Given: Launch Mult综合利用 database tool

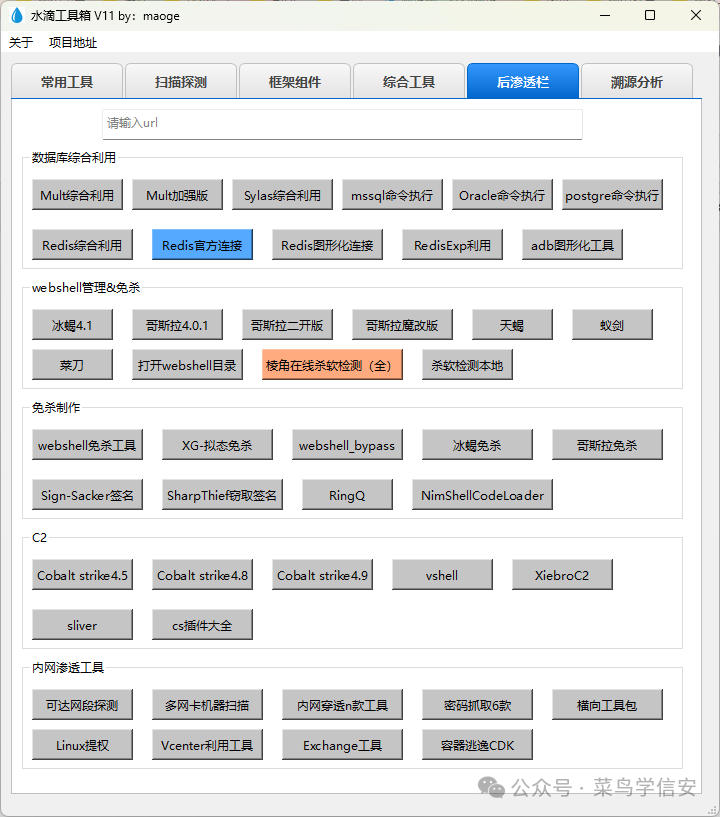Looking at the screenshot, I should [77, 195].
